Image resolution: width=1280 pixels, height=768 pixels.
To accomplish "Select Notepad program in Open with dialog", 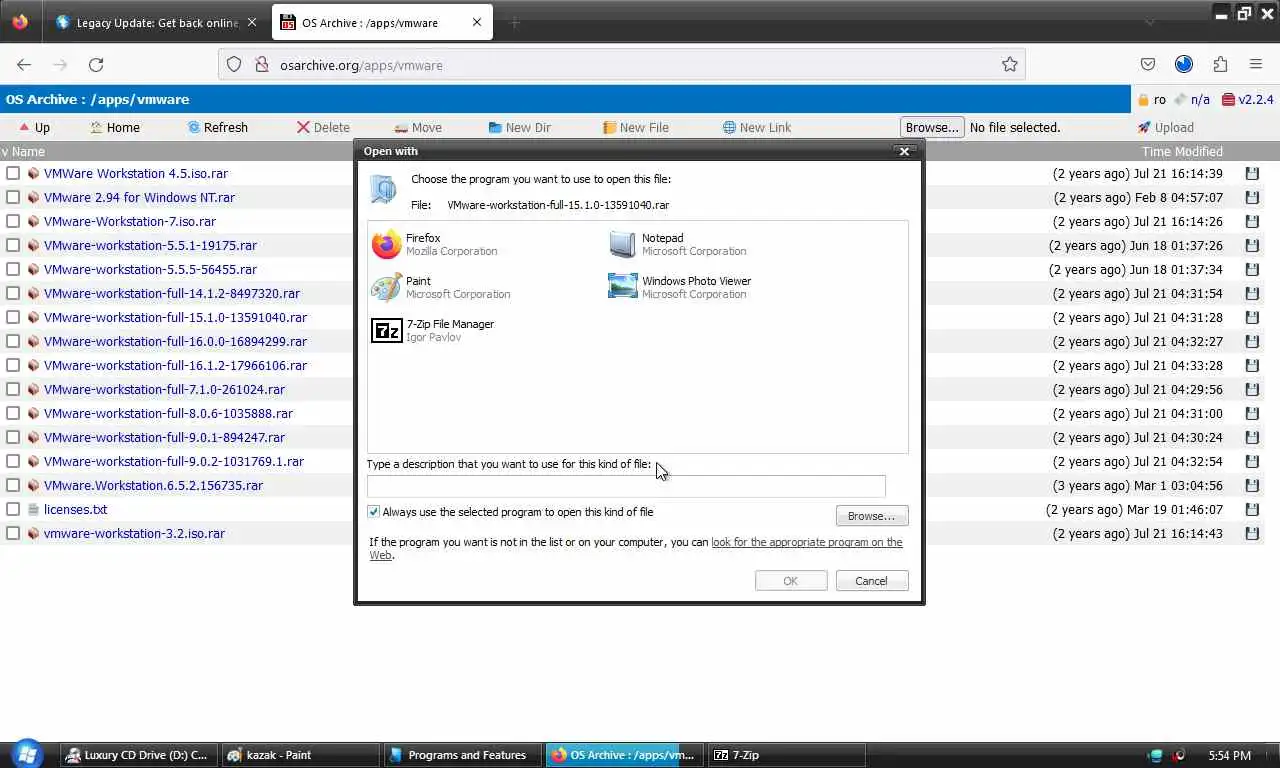I will pos(678,244).
